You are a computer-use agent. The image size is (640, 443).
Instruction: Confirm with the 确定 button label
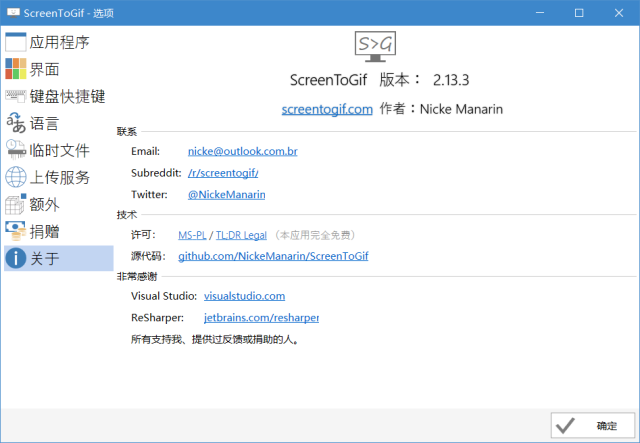click(607, 426)
